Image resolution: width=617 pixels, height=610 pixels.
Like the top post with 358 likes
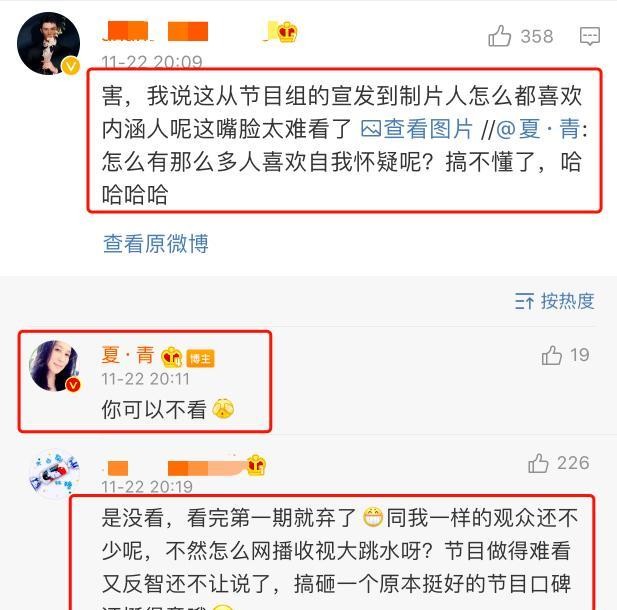499,36
